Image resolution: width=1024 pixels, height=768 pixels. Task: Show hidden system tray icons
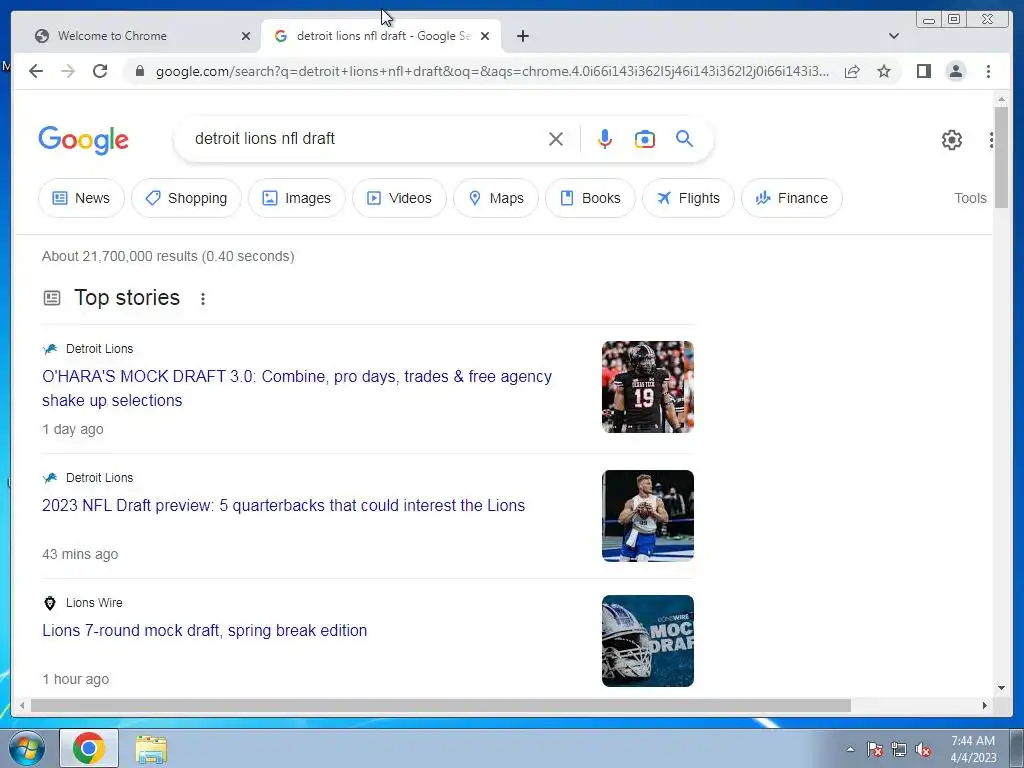point(850,749)
